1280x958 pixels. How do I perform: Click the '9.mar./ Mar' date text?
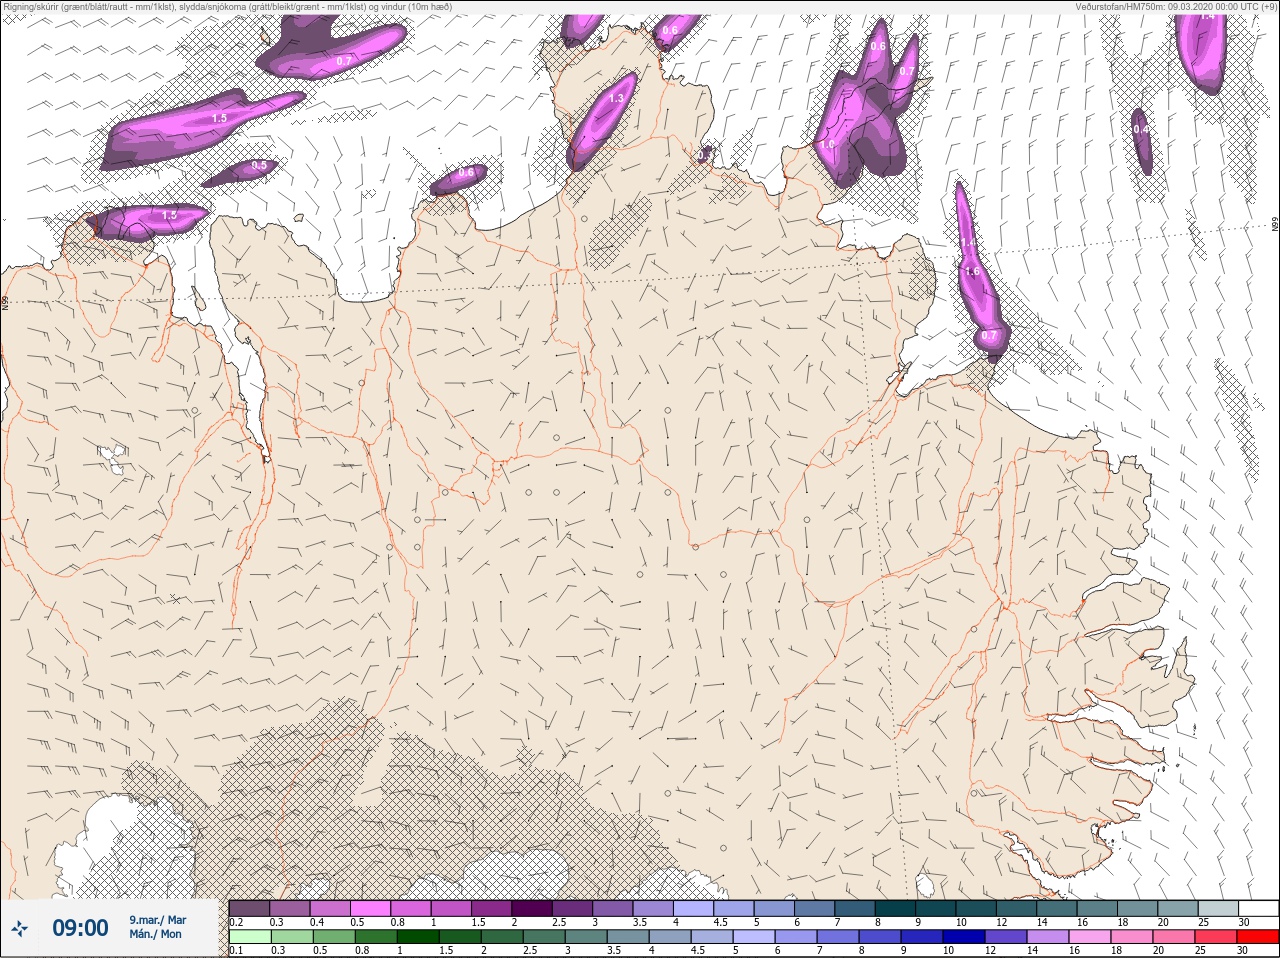pos(157,920)
